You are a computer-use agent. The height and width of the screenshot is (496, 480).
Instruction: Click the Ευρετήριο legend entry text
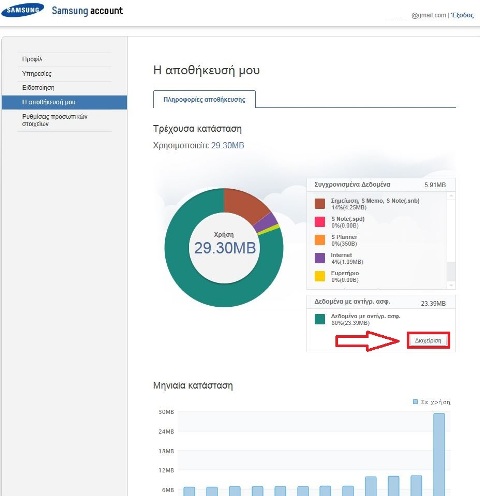tap(345, 276)
